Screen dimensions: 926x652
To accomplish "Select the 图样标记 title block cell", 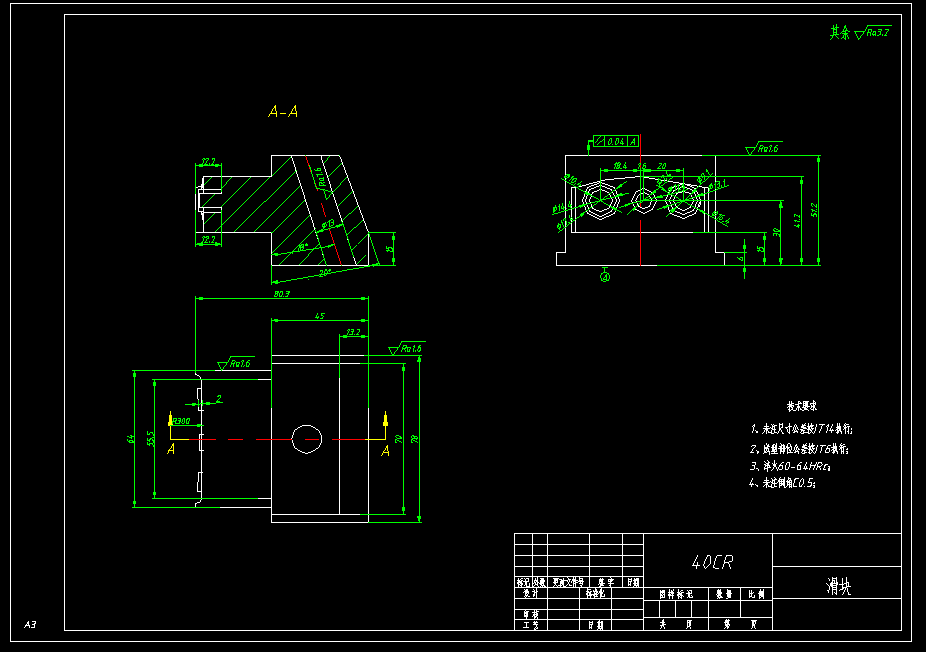I will coord(676,594).
